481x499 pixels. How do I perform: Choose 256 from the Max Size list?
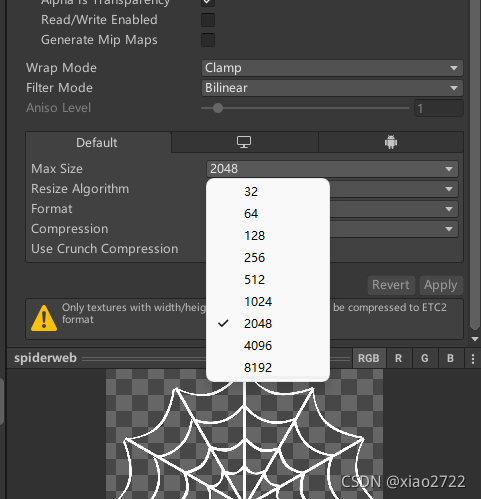click(x=268, y=258)
